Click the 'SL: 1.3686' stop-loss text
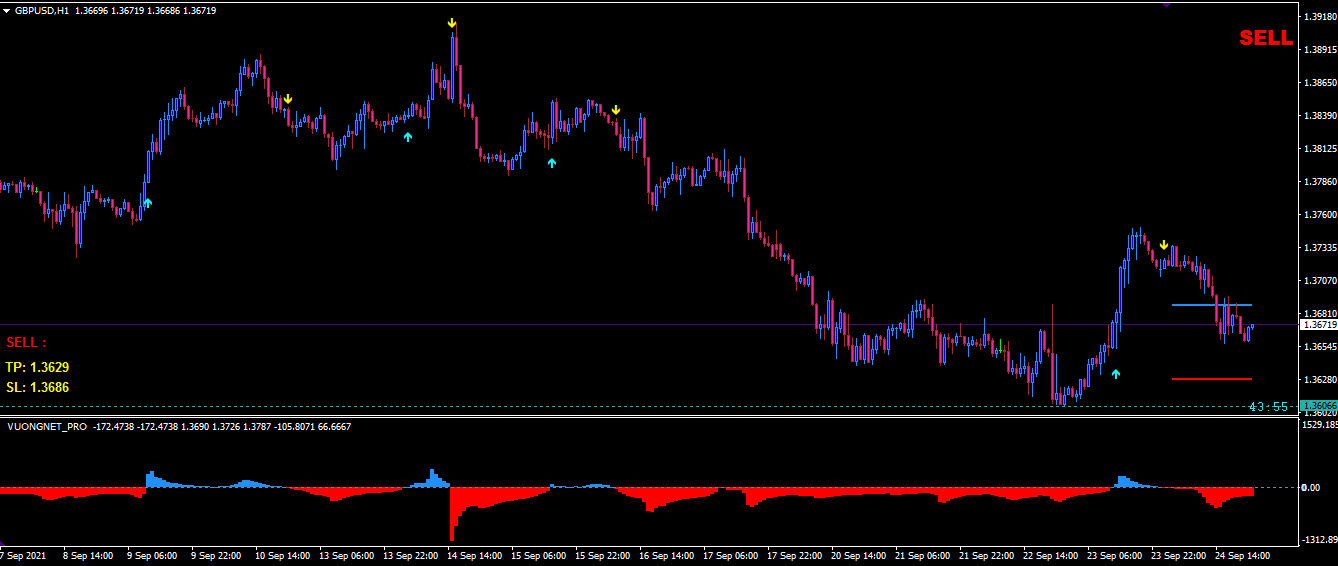1338x566 pixels. pyautogui.click(x=37, y=387)
